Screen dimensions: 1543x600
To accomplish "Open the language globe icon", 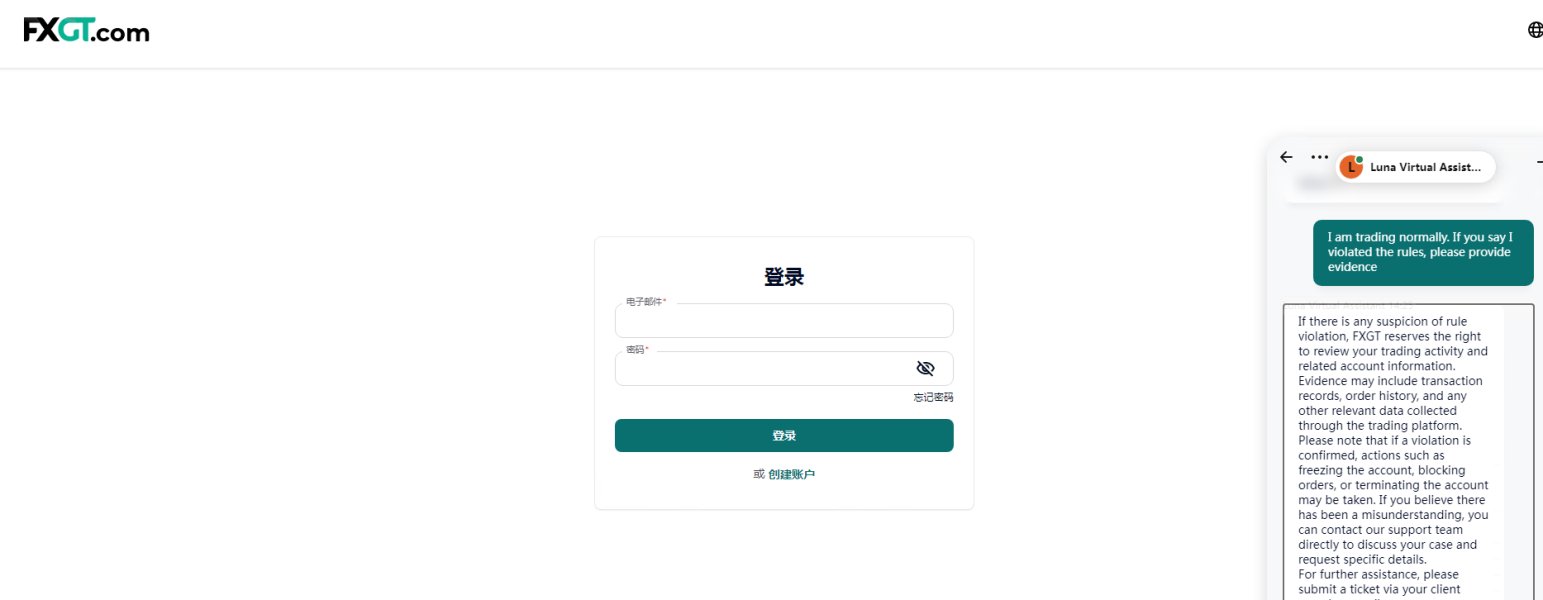I will click(x=1535, y=30).
